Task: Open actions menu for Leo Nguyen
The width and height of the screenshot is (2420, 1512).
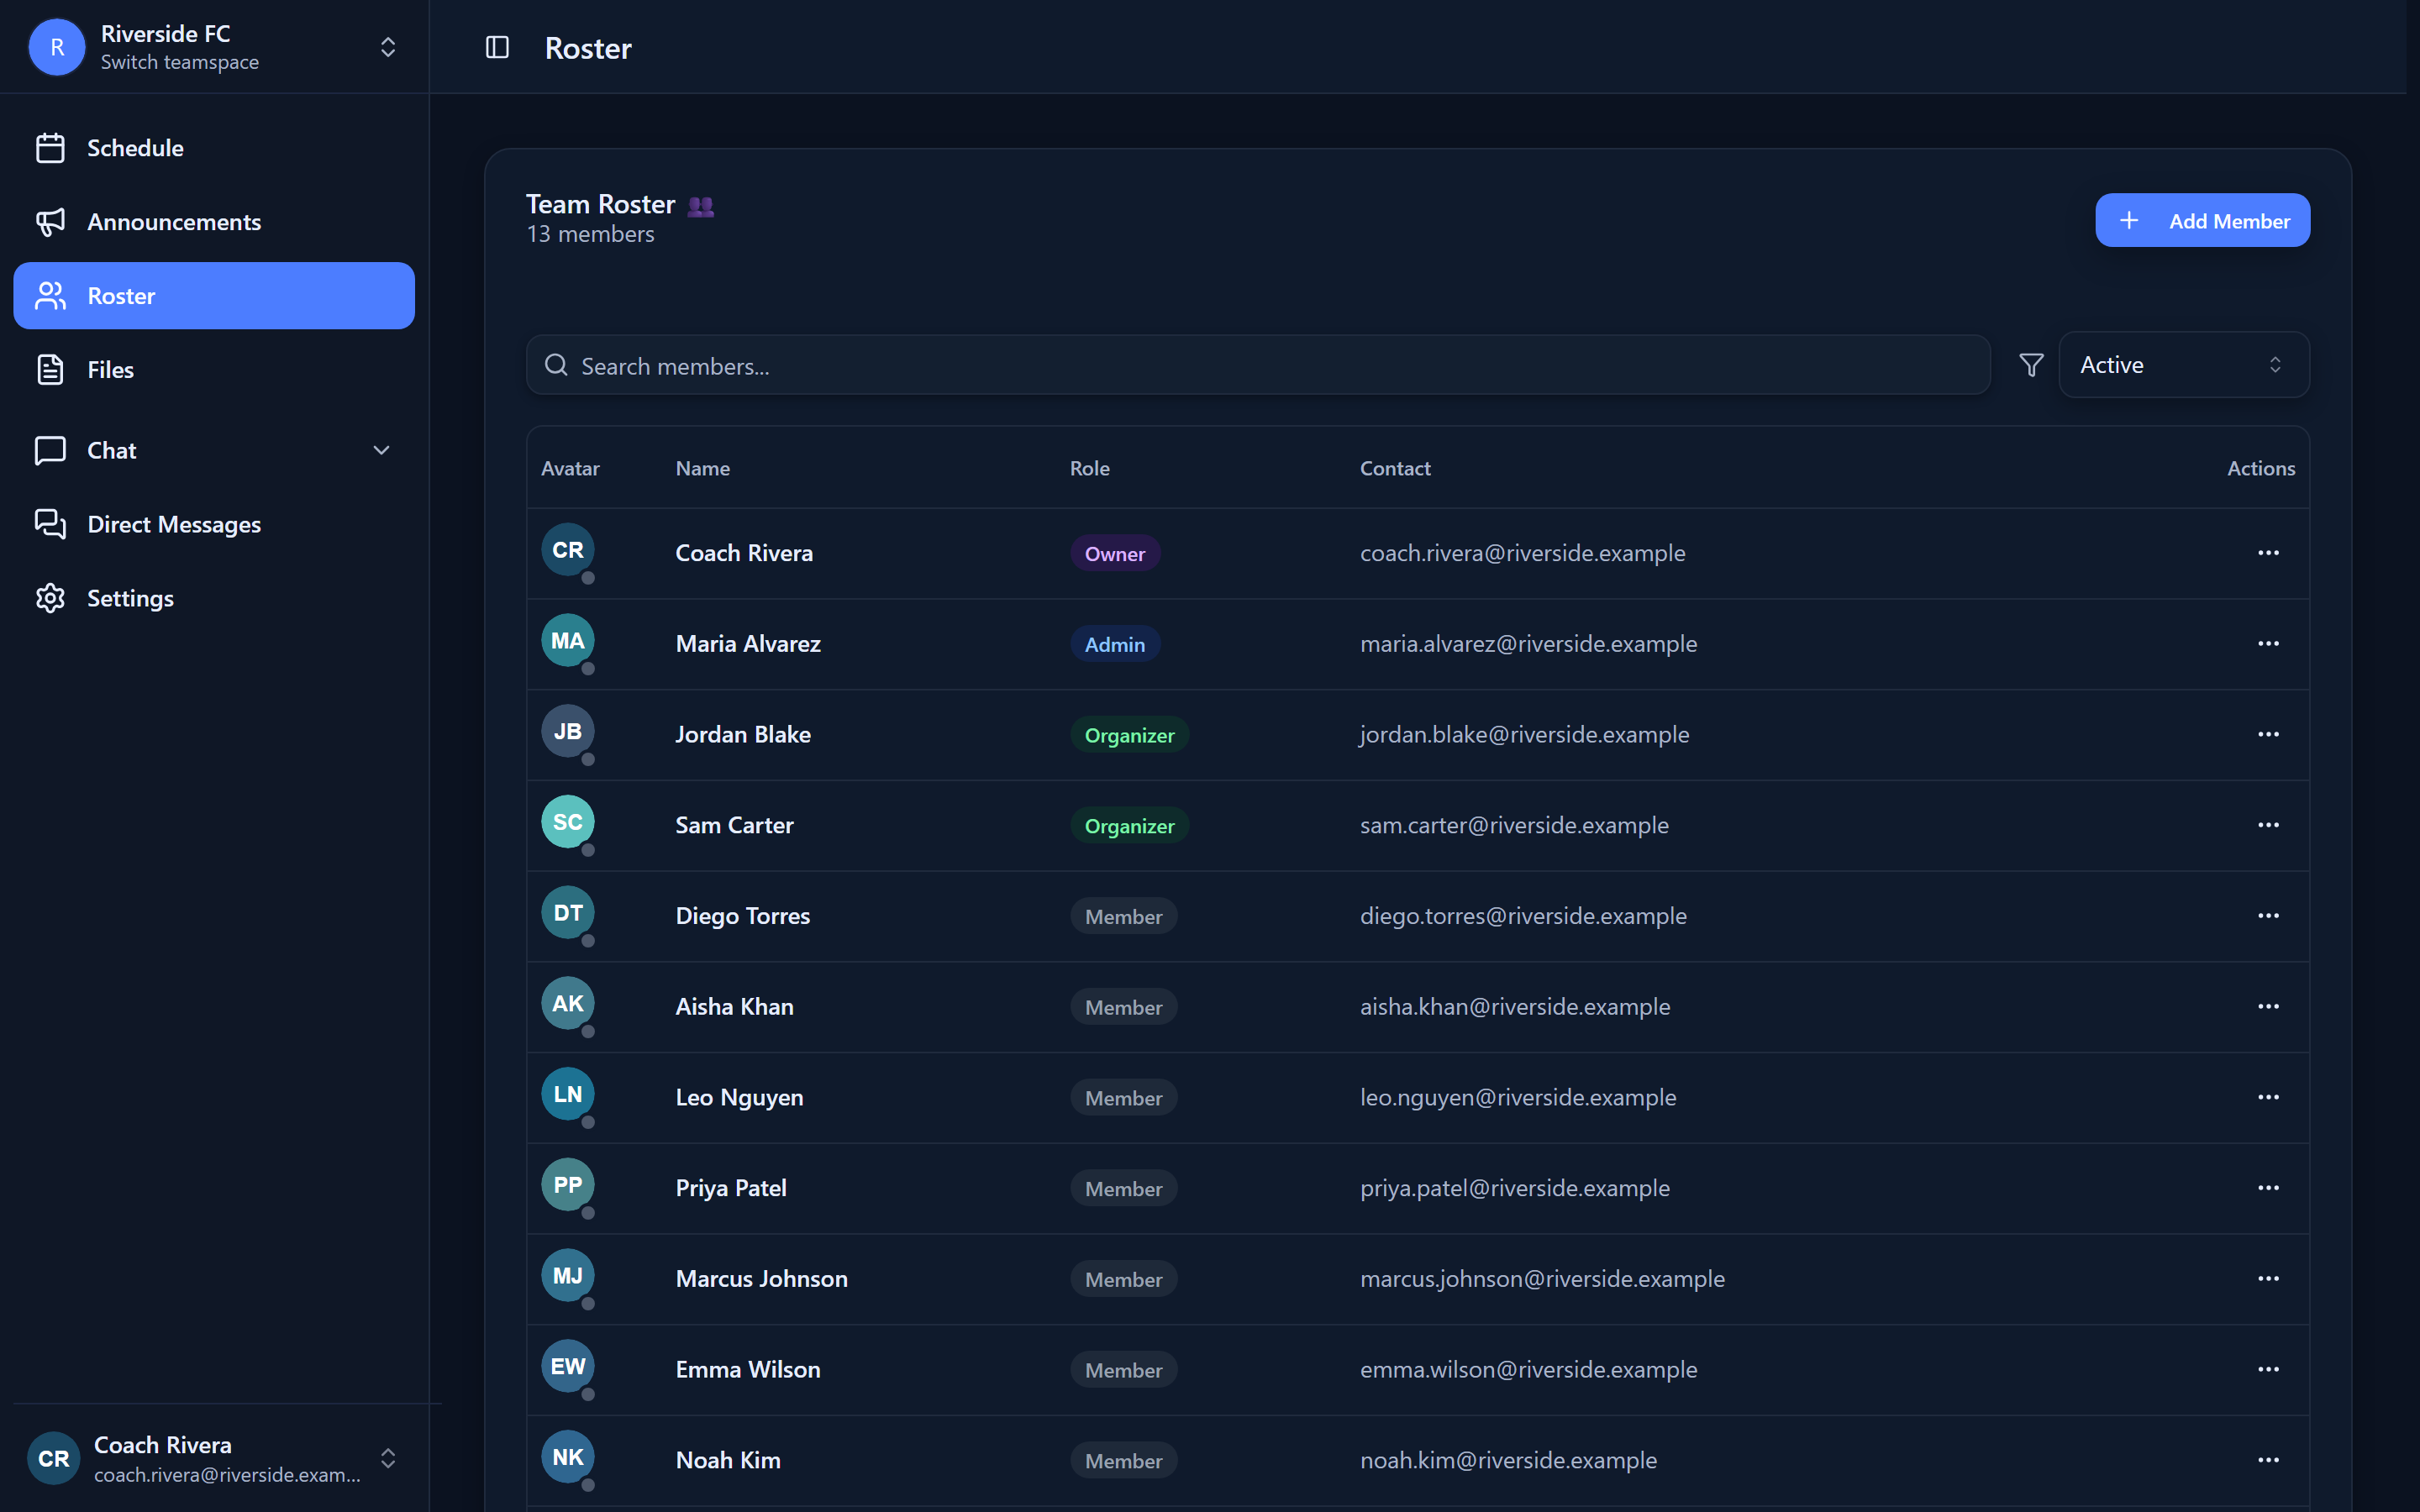Action: pyautogui.click(x=2268, y=1097)
